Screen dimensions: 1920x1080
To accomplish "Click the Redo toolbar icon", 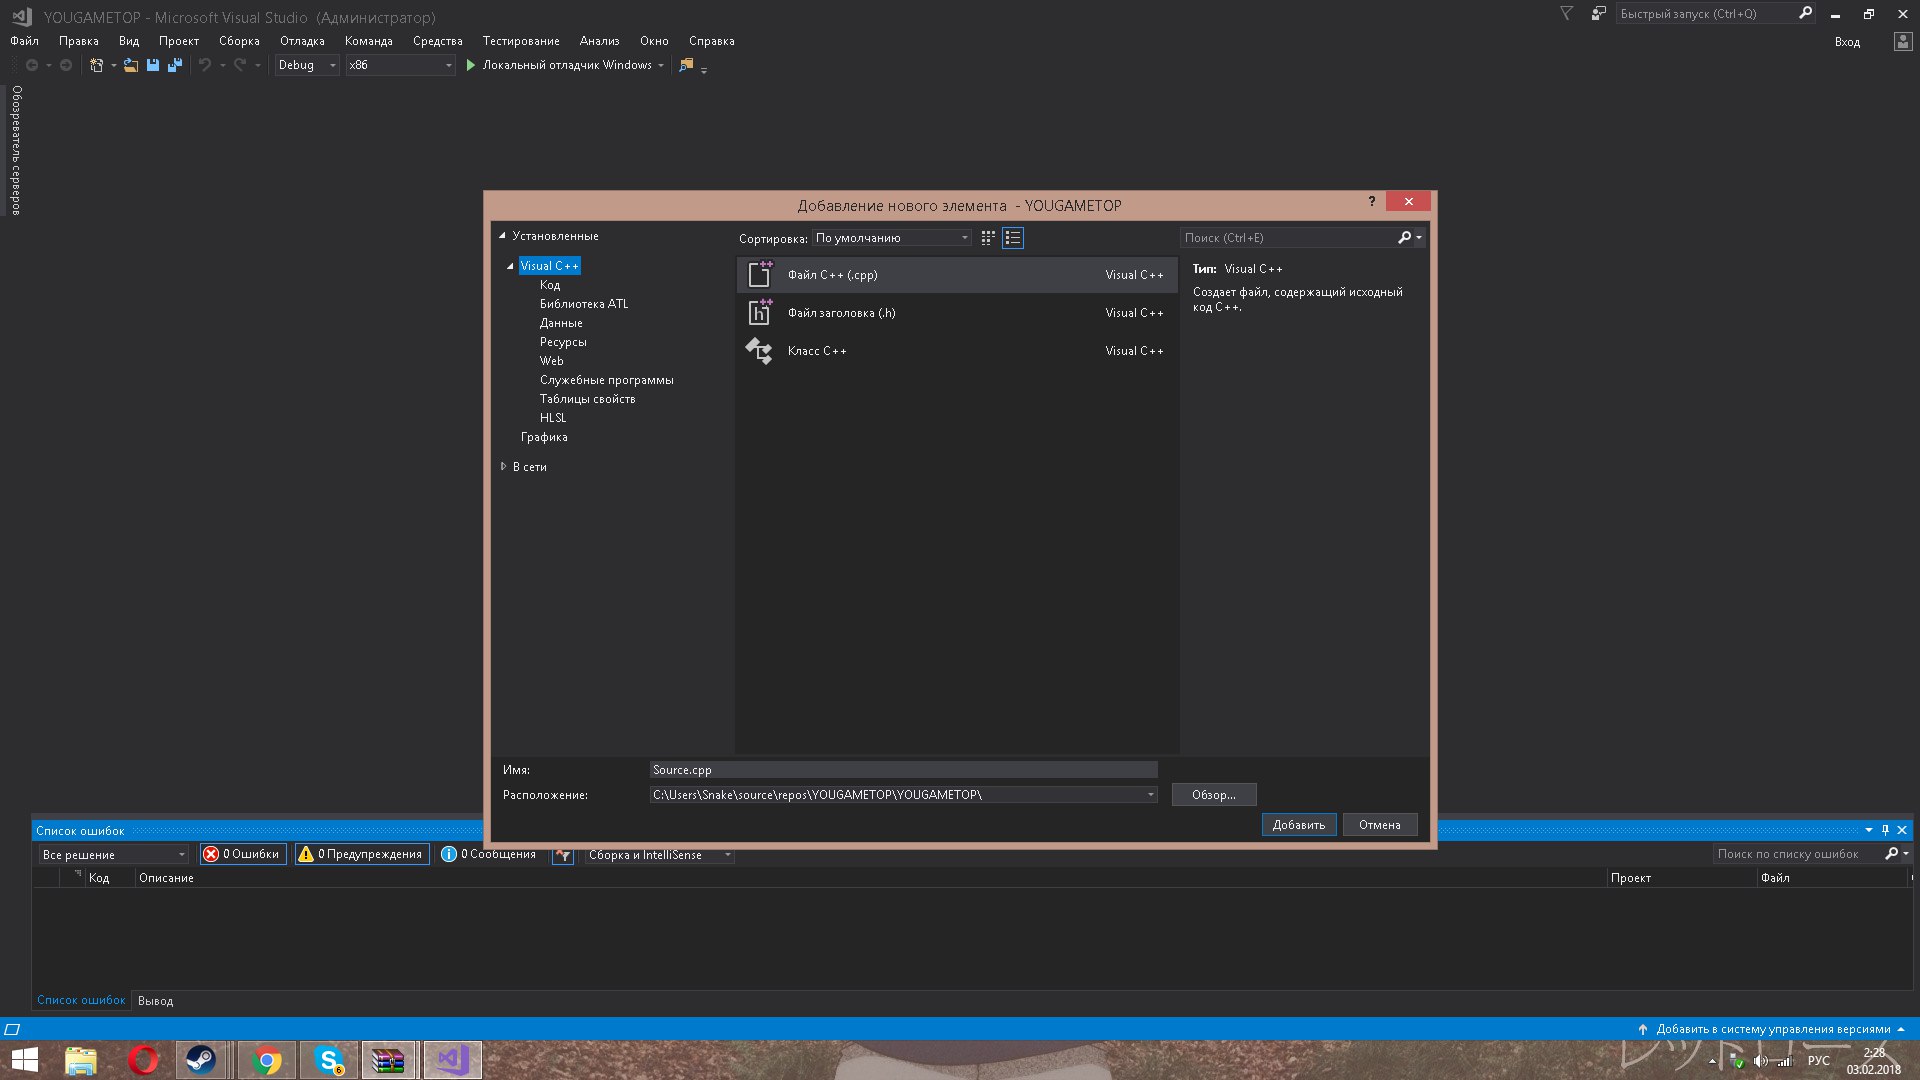I will point(240,65).
